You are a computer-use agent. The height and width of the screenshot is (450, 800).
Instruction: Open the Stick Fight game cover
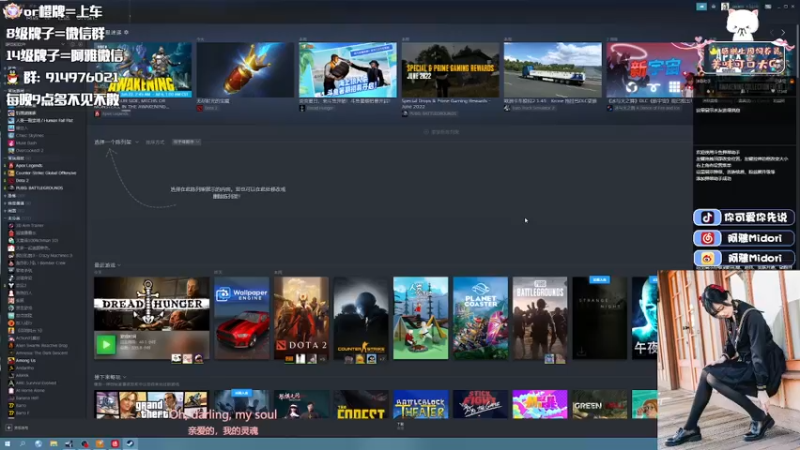[481, 404]
